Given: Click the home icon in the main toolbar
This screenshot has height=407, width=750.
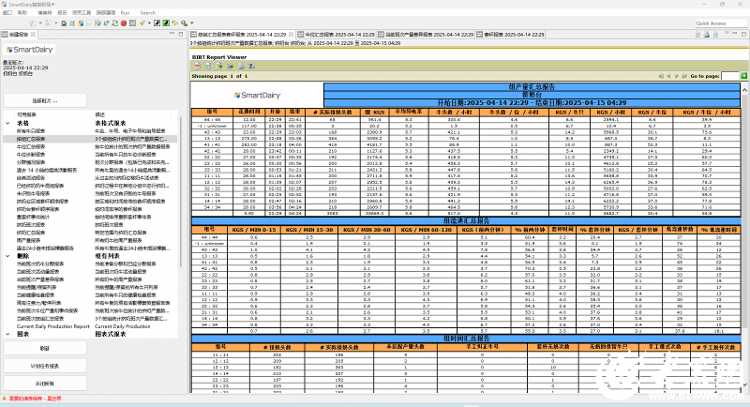Looking at the screenshot, I should pos(64,23).
